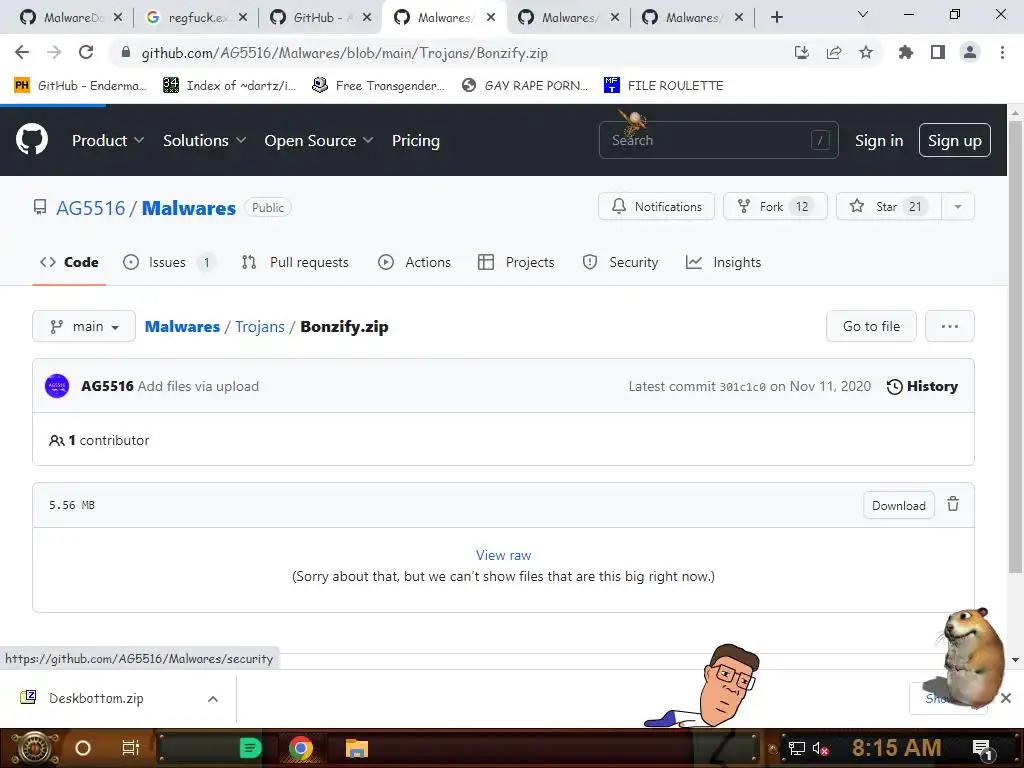
Task: Click the Notifications button
Action: (x=656, y=206)
